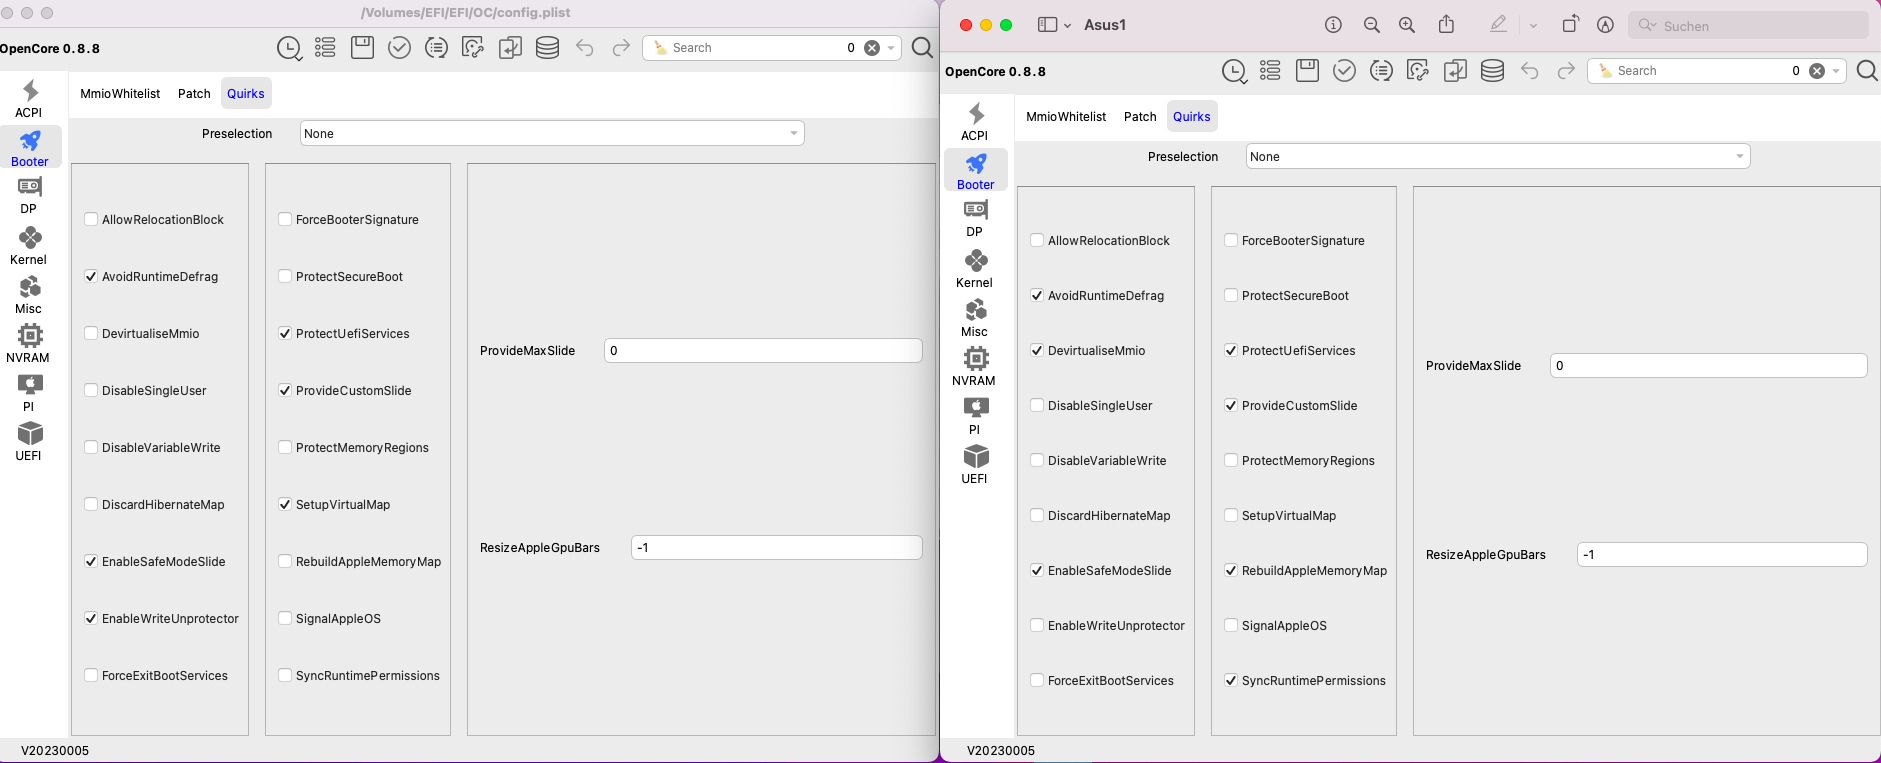Click the magnifying glass icon in config.plist window
1881x763 pixels.
922,48
